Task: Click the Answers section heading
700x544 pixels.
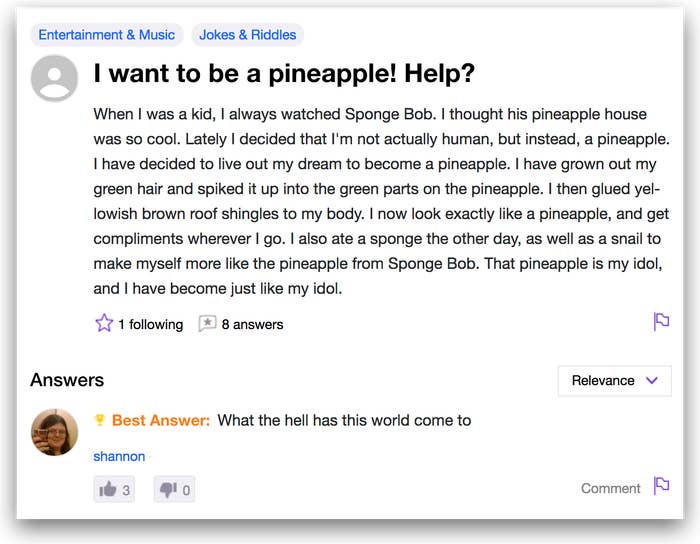Action: [67, 380]
